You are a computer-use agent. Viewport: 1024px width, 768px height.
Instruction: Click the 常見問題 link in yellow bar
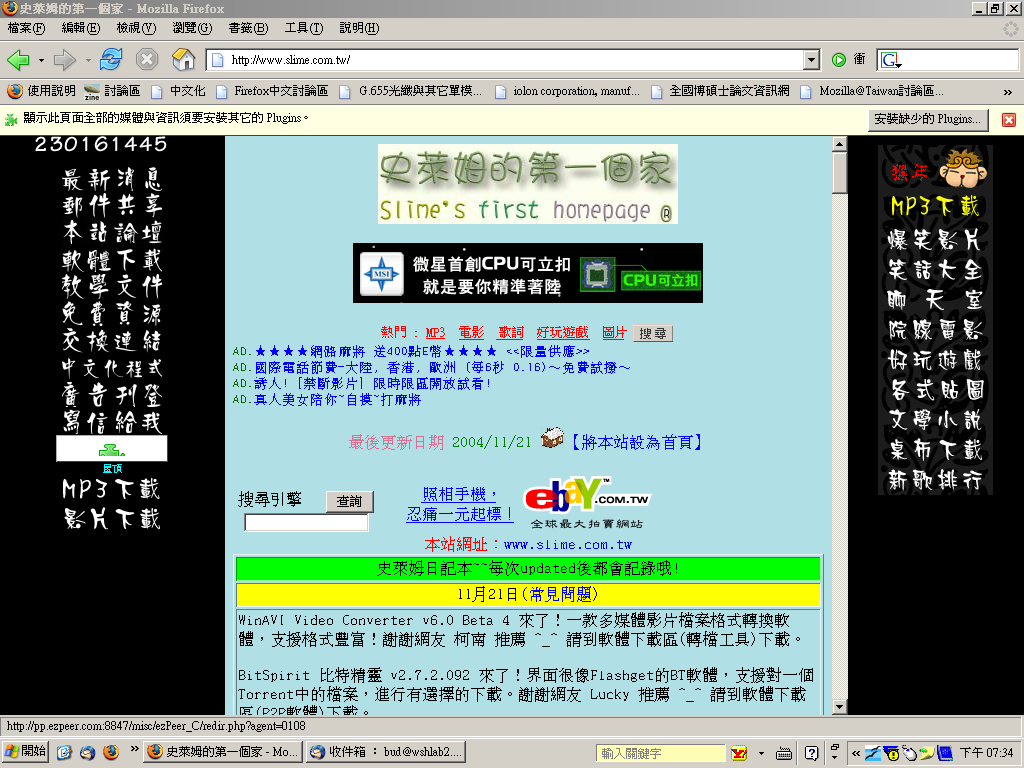pos(561,594)
